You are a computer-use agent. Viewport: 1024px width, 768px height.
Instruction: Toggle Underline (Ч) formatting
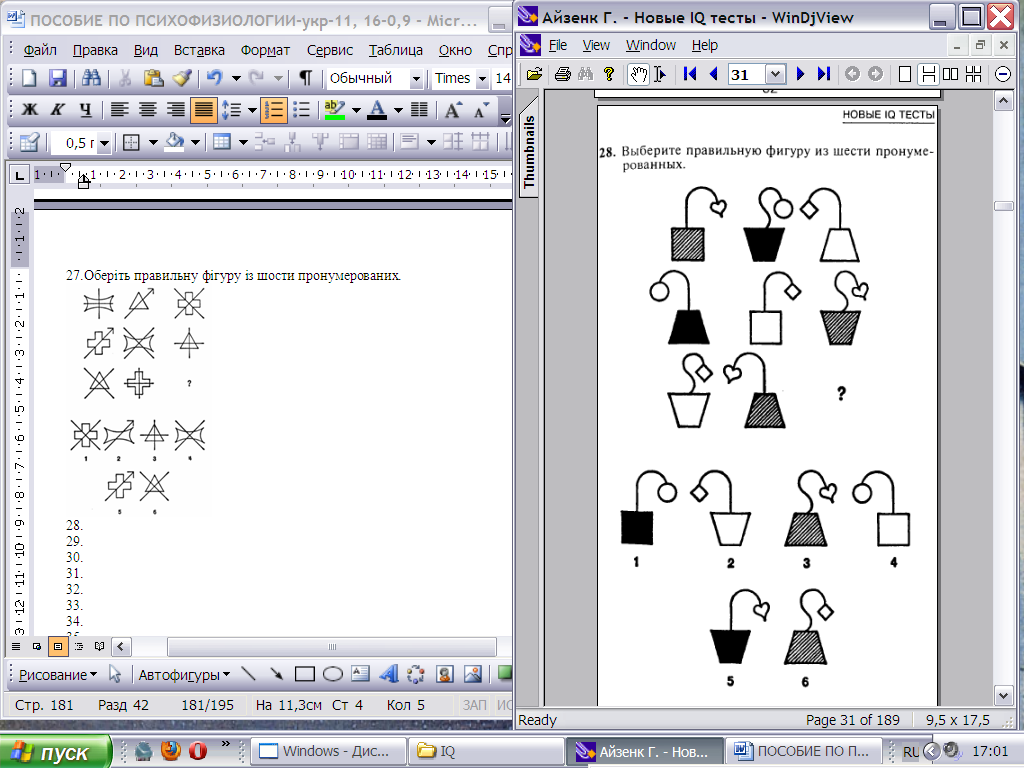[86, 110]
